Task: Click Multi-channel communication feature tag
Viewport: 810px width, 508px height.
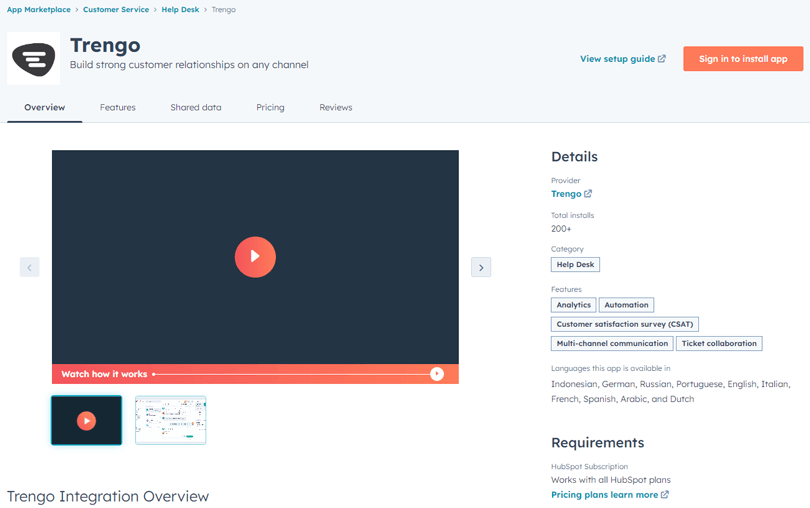Action: click(x=612, y=343)
